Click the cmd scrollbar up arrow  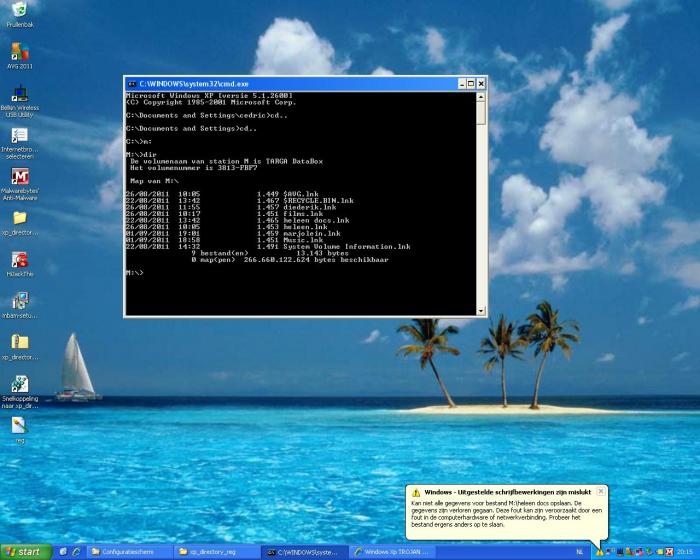481,97
